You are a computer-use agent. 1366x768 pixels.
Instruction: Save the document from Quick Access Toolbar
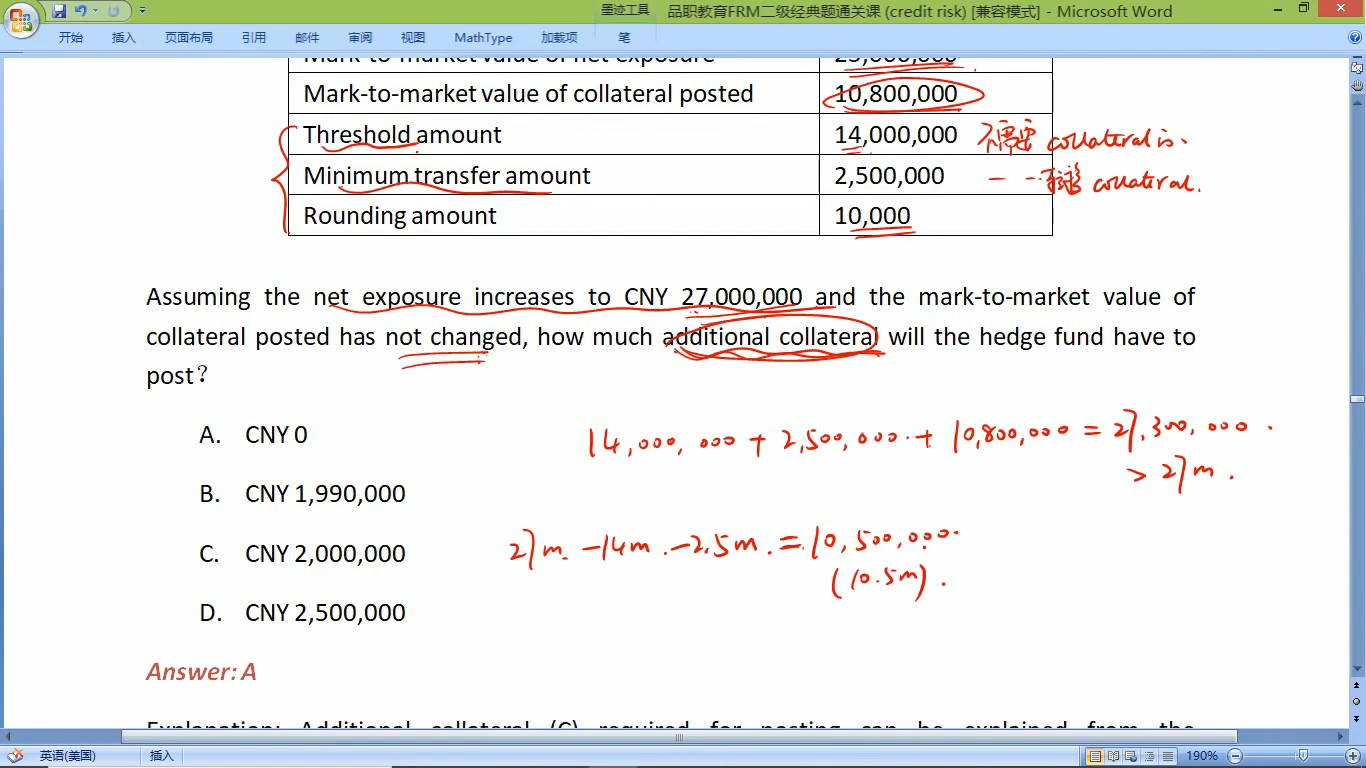coord(59,11)
